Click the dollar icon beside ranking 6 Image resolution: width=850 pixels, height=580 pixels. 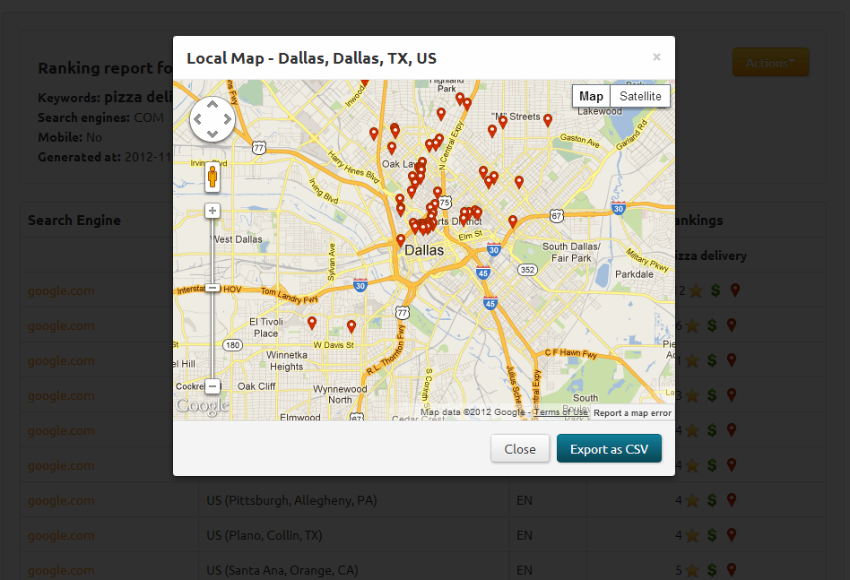point(712,325)
